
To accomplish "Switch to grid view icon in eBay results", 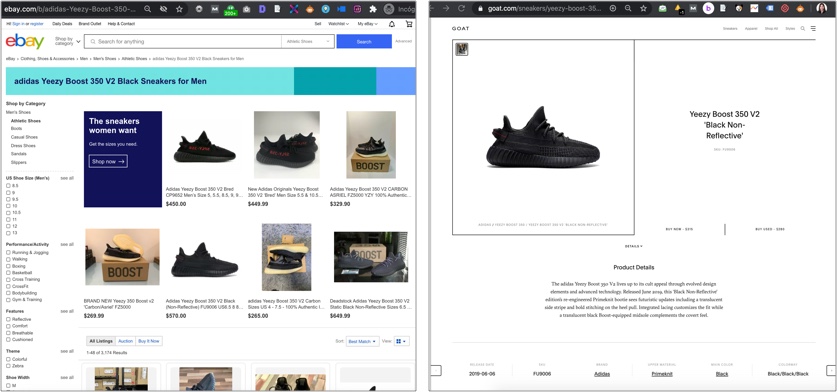I will (x=401, y=341).
